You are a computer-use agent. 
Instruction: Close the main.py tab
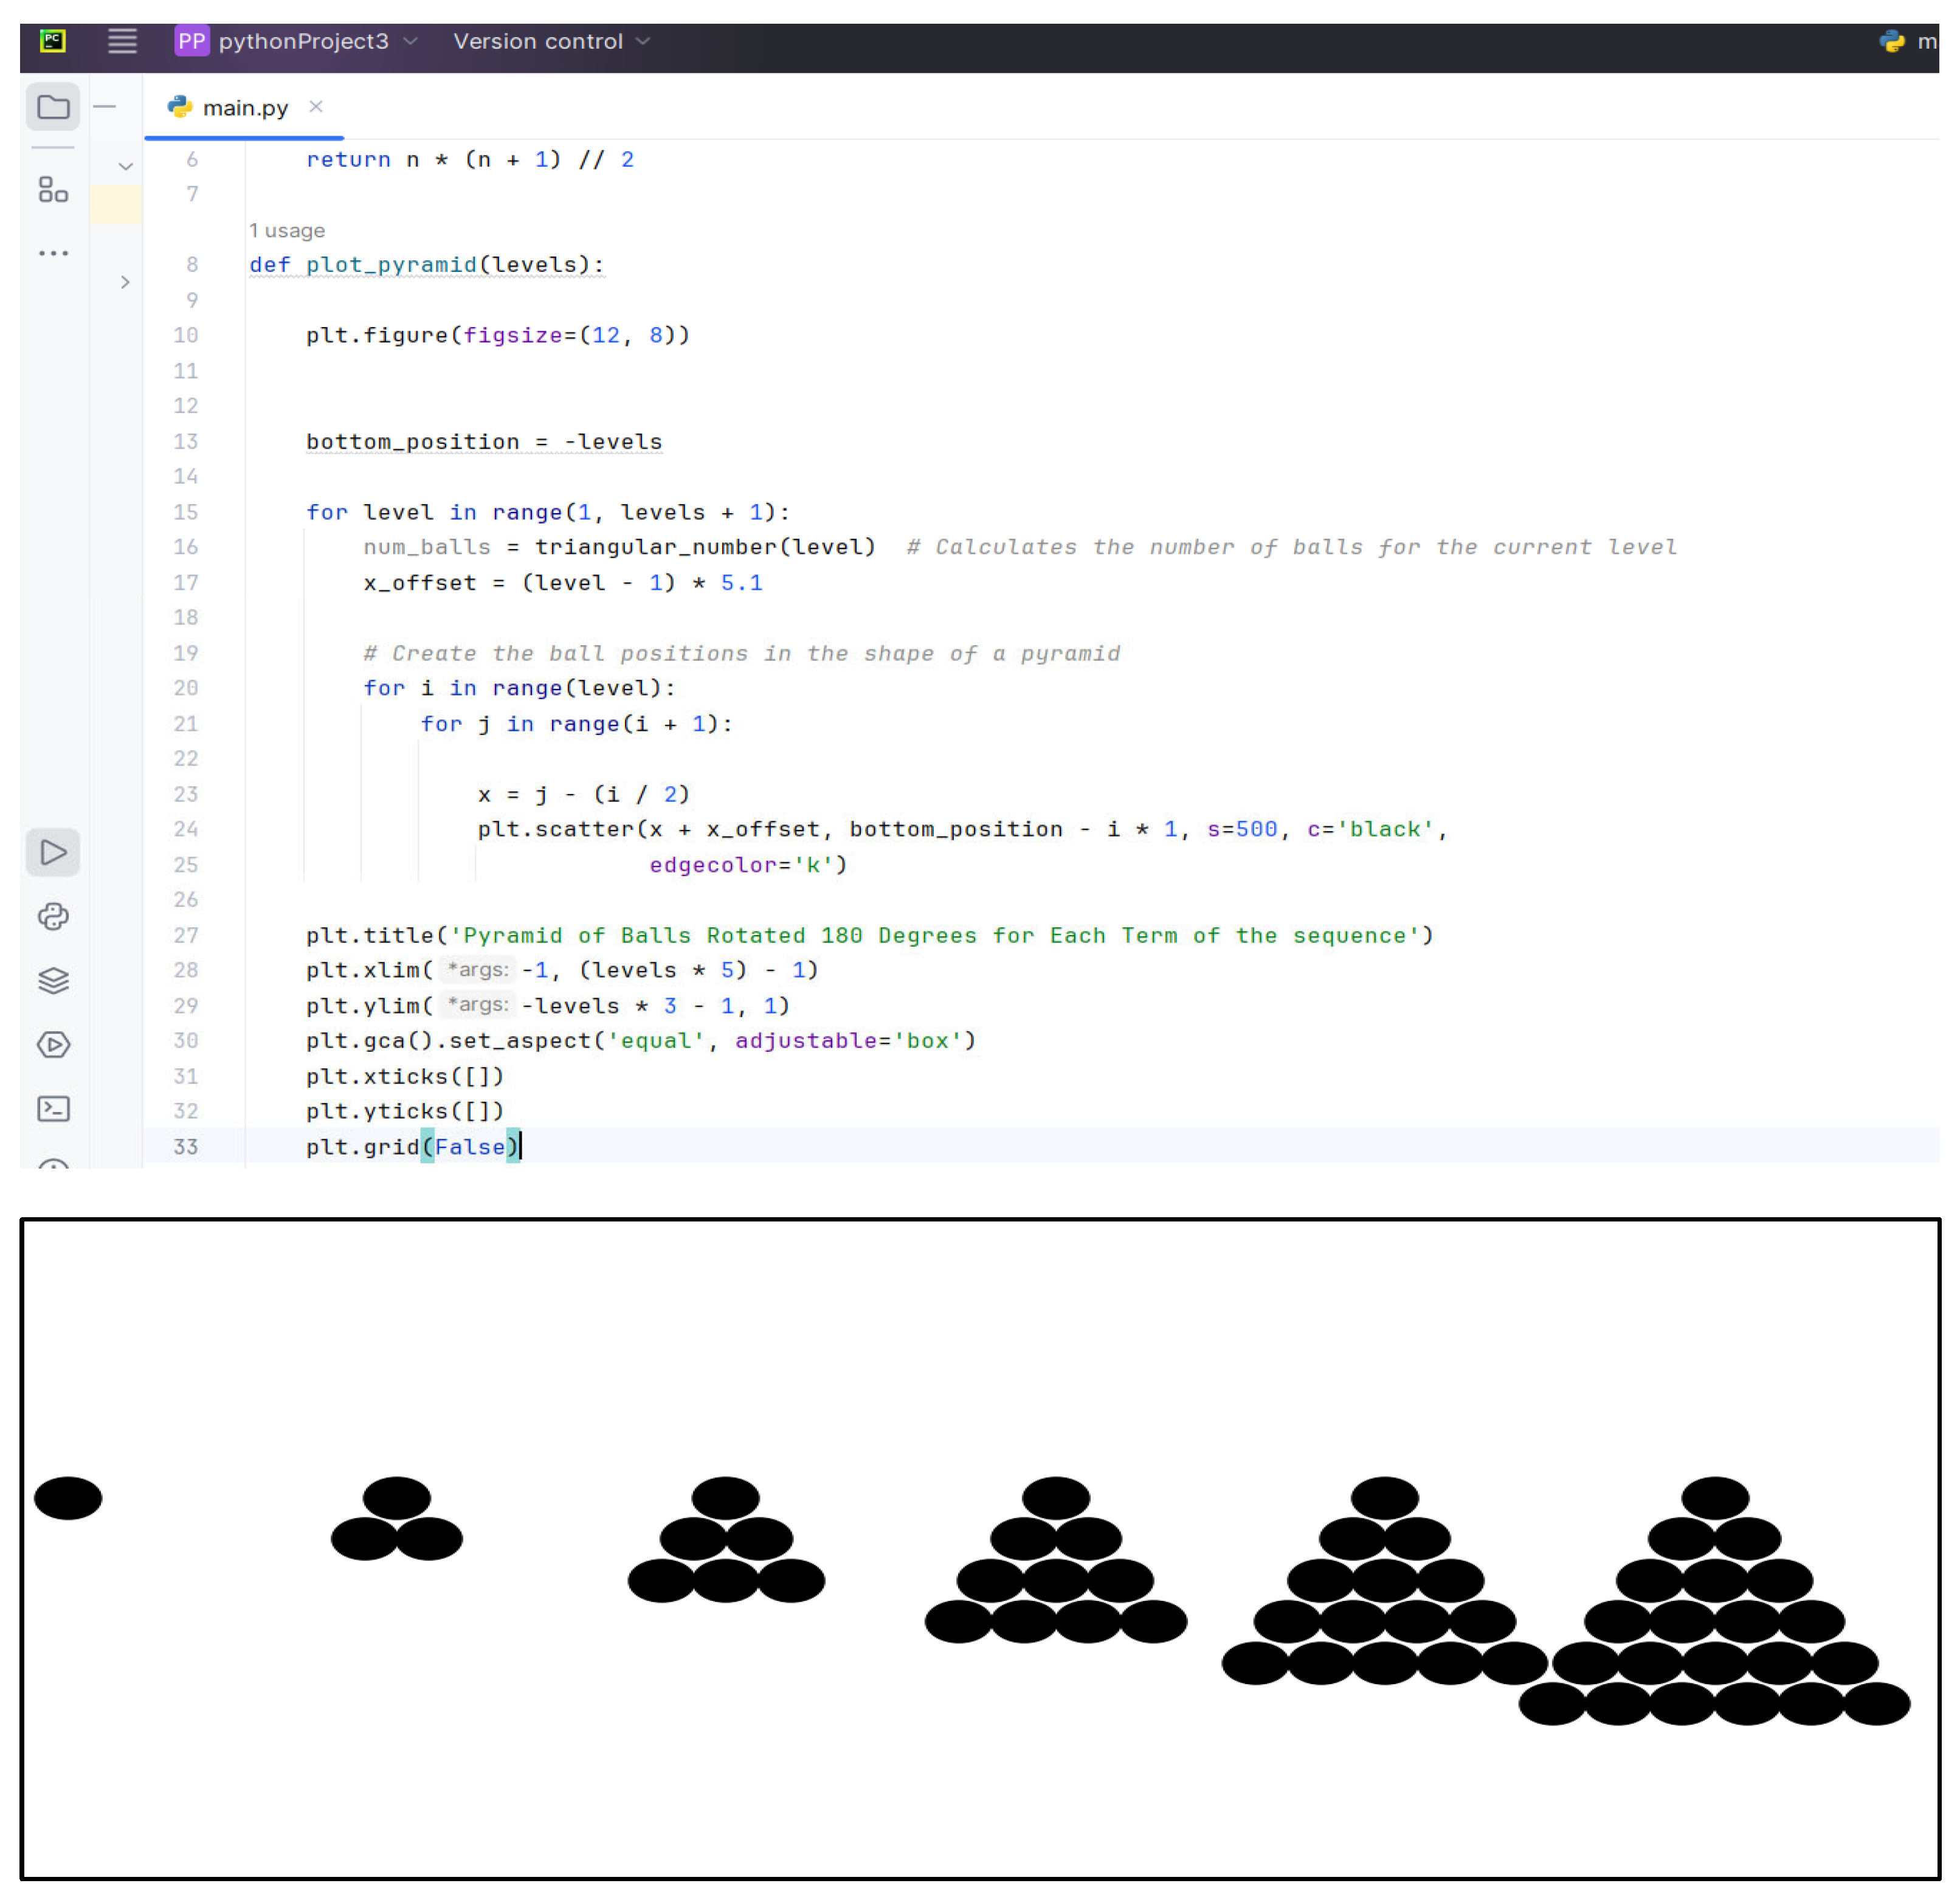click(316, 106)
